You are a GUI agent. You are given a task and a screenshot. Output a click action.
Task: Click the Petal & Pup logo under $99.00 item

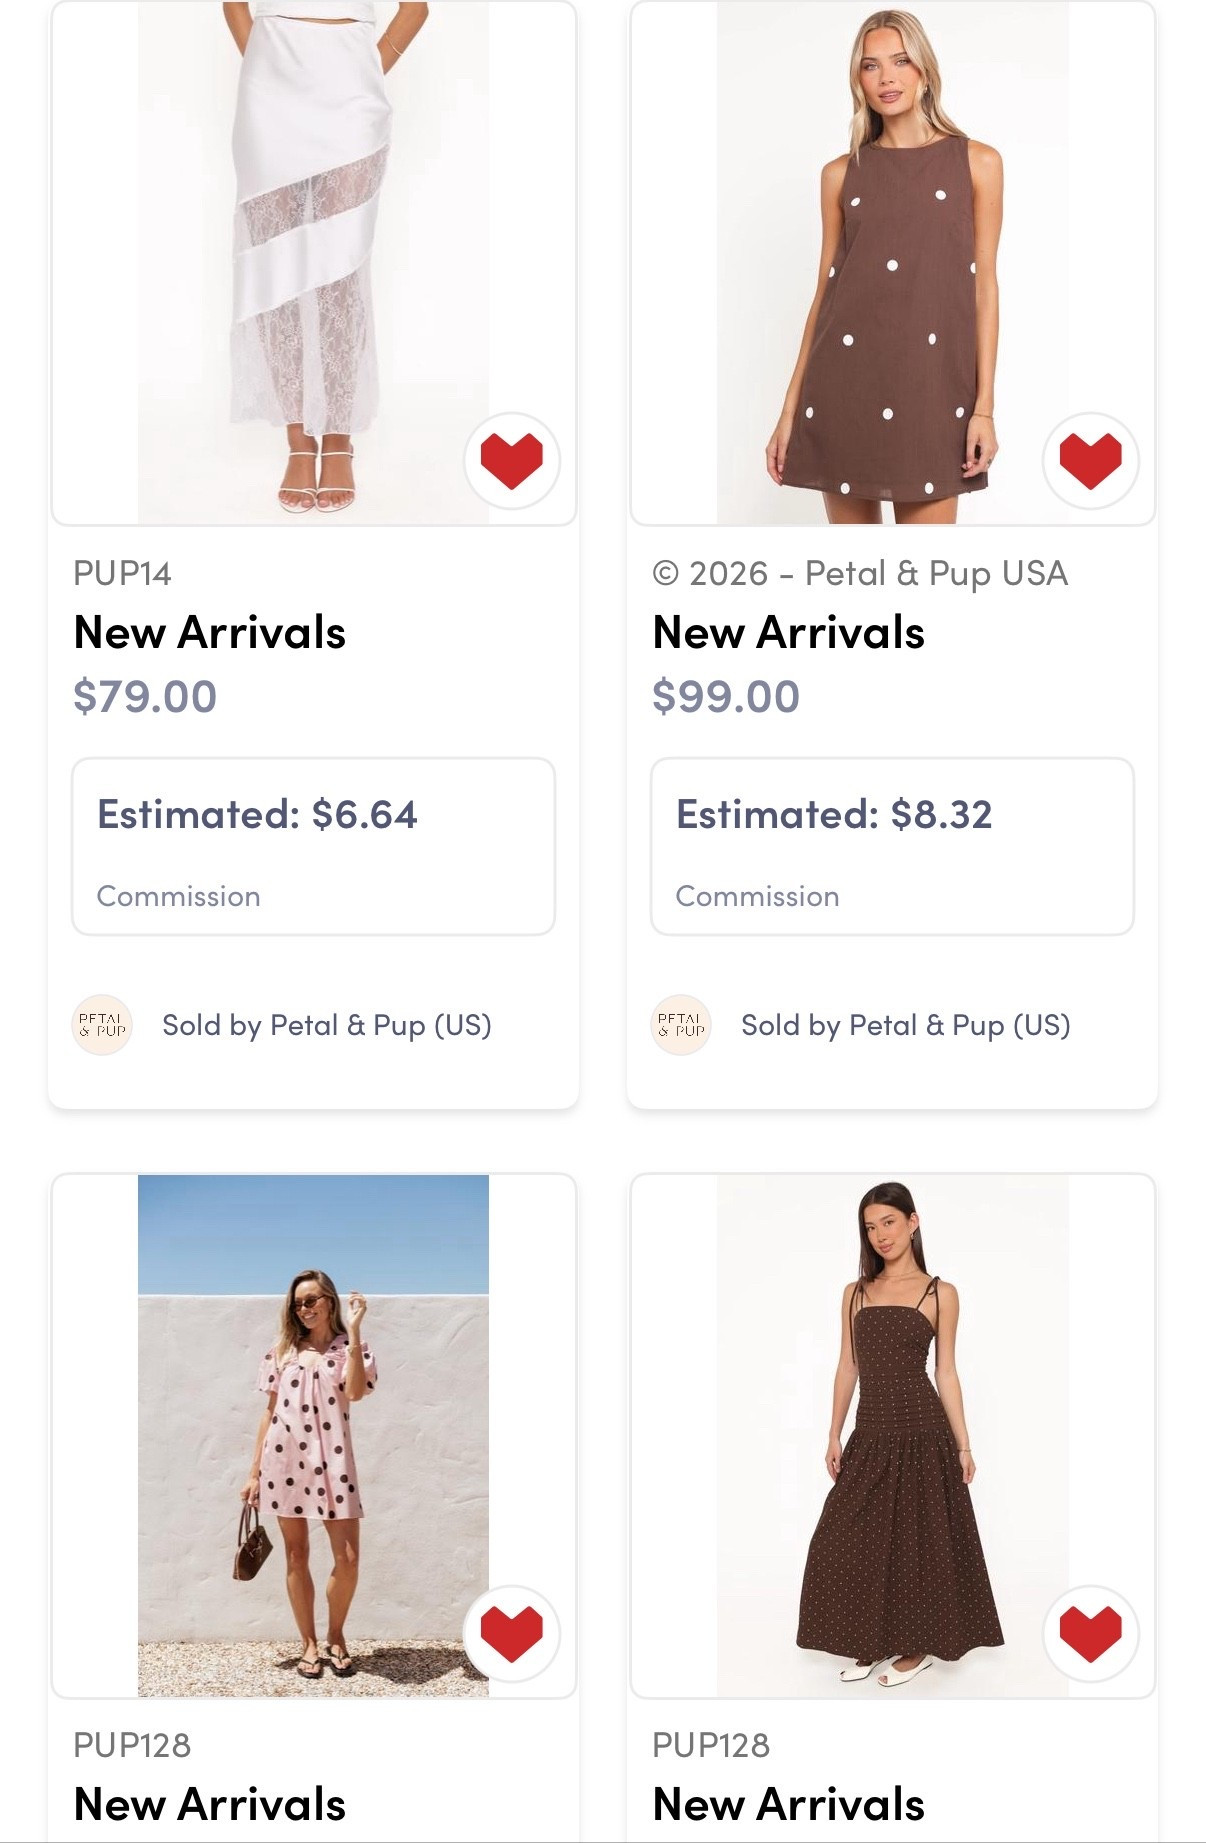pyautogui.click(x=681, y=1025)
